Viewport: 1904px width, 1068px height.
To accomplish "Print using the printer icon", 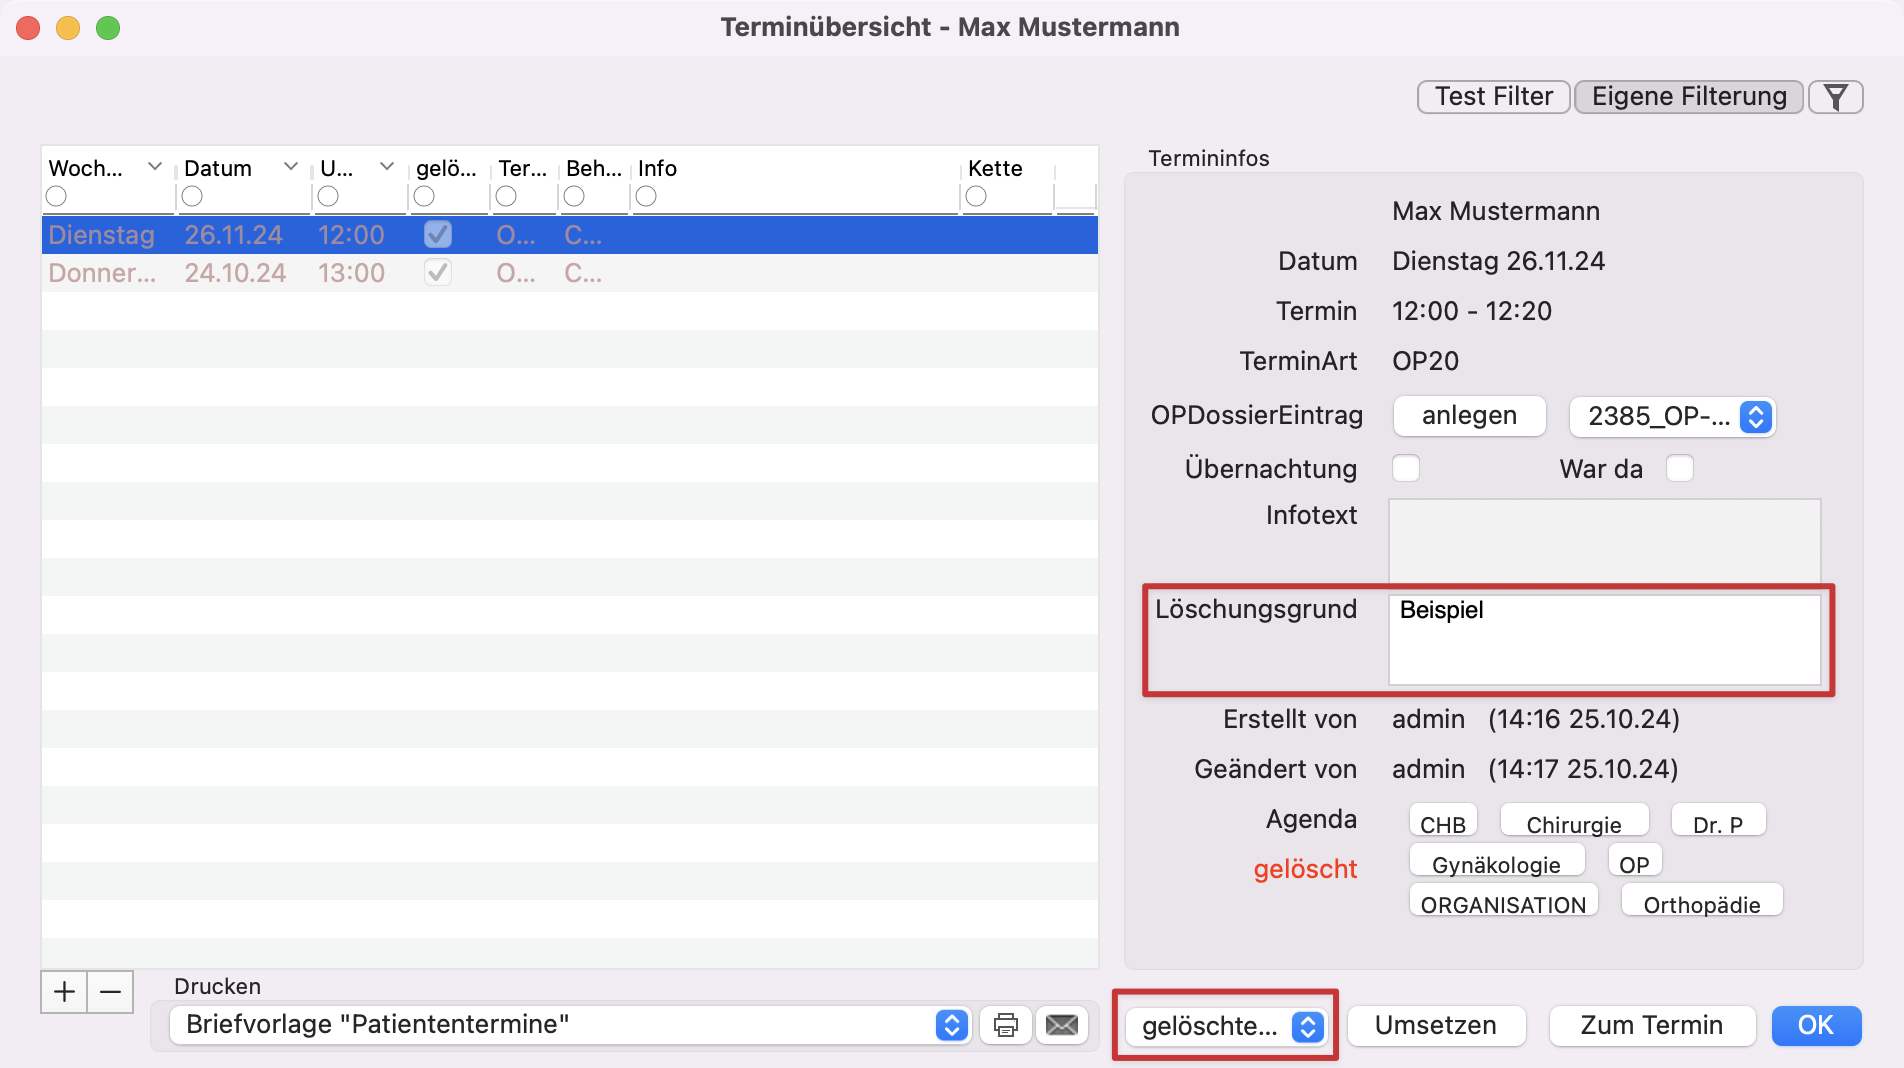I will coord(1006,1025).
